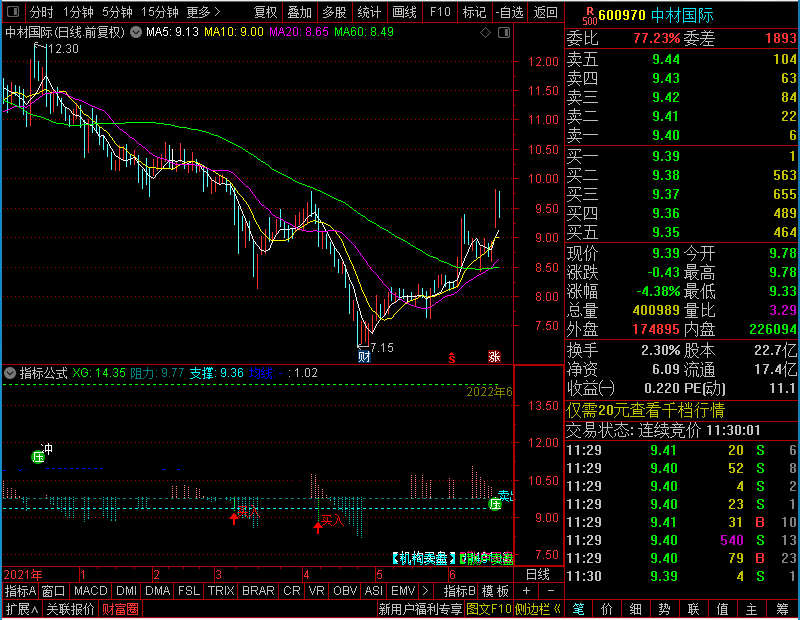Expand the chart settings dropdown beside 前复权

click(x=136, y=32)
